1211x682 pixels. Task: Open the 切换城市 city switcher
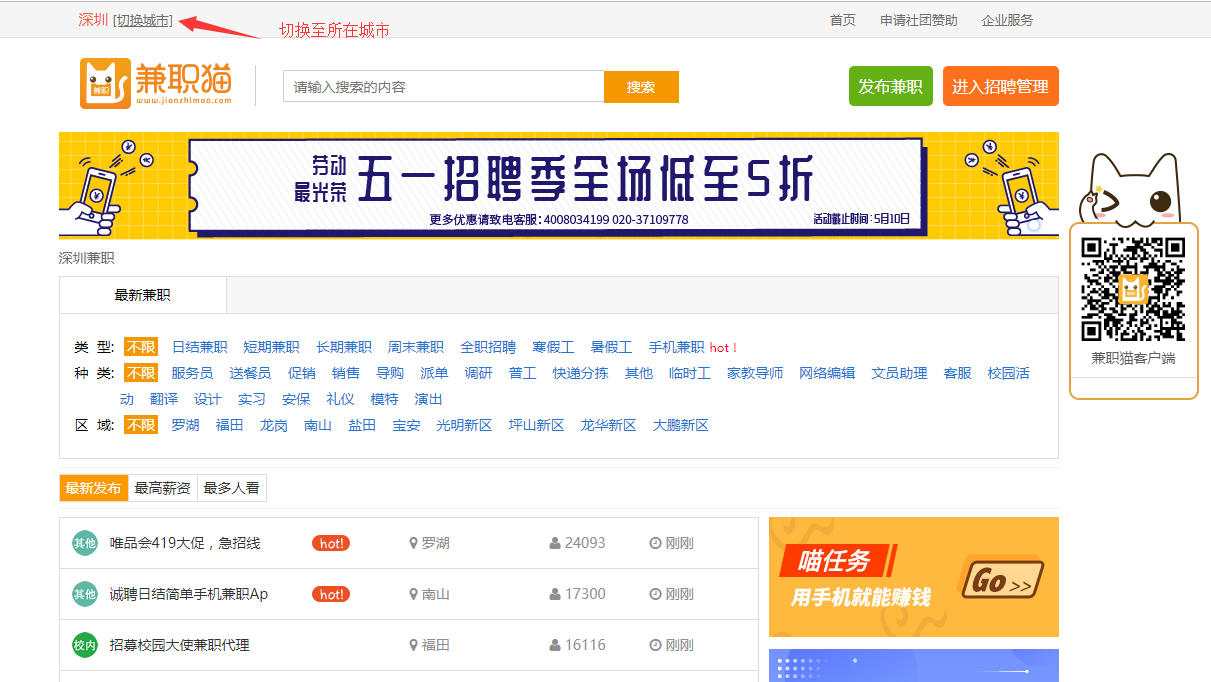(143, 20)
